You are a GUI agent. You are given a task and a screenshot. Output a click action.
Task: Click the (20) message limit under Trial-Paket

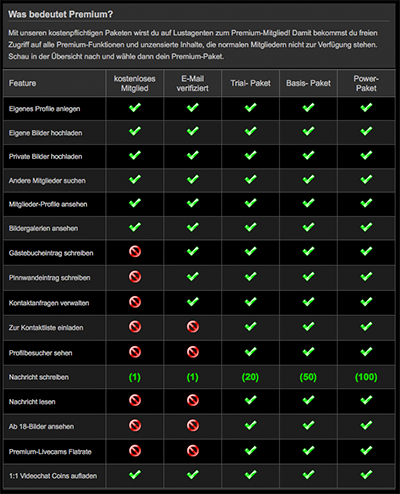(x=250, y=377)
